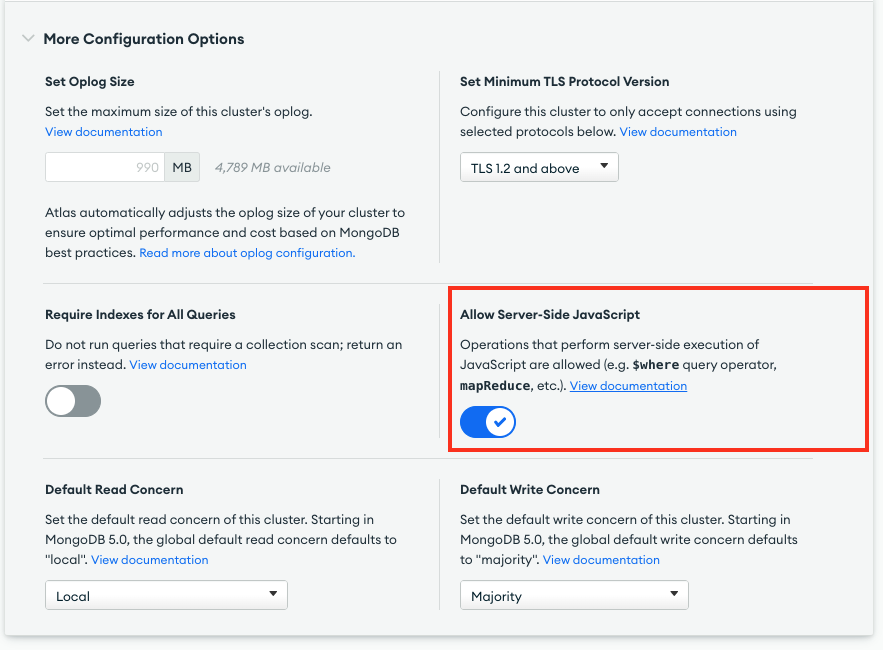Image resolution: width=883 pixels, height=650 pixels.
Task: Open View documentation for Default Write Concern
Action: [601, 560]
